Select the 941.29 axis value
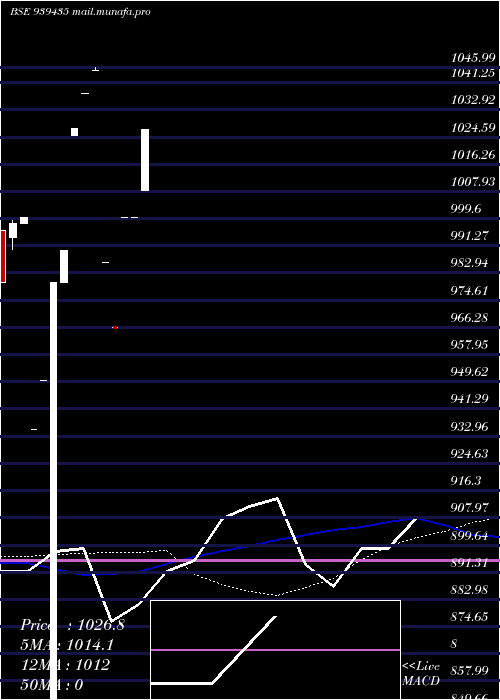Image resolution: width=500 pixels, height=700 pixels. [x=469, y=399]
